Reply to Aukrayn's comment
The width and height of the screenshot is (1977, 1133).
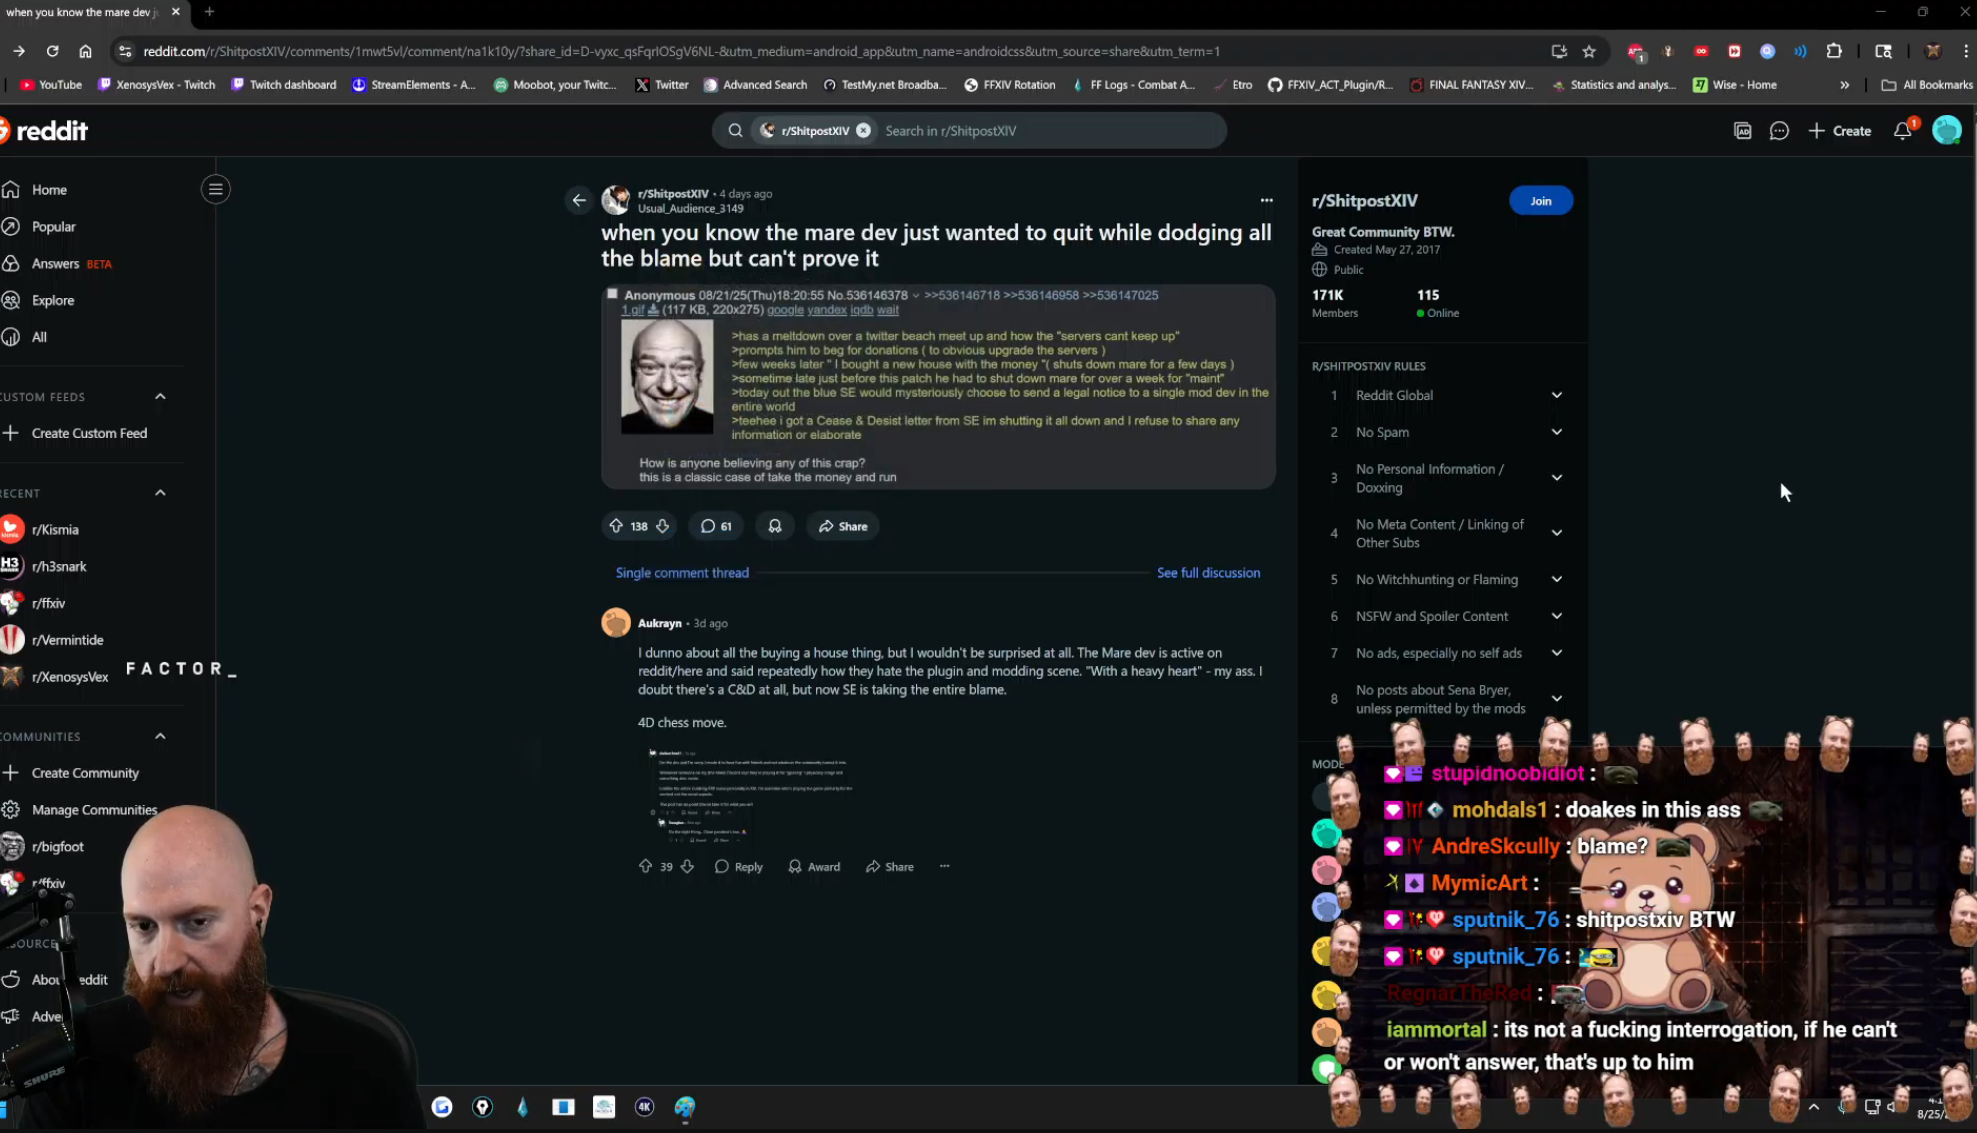[738, 866]
